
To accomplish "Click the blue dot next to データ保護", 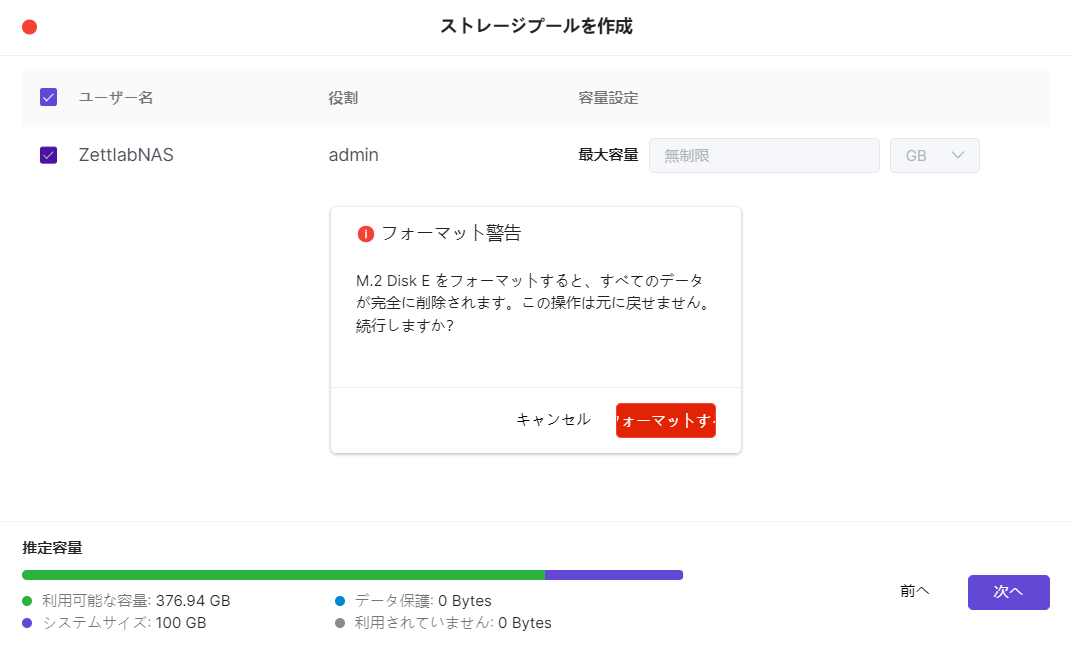I will tap(340, 601).
